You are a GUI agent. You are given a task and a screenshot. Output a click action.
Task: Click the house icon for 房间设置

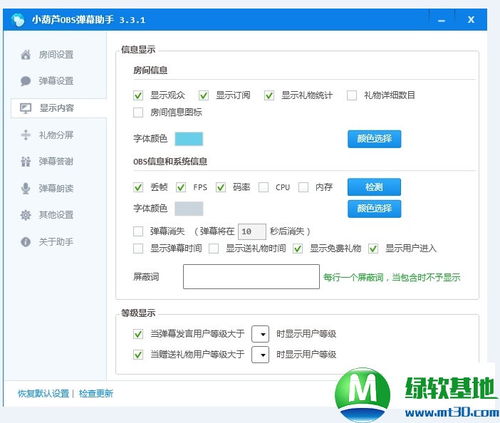coord(26,54)
